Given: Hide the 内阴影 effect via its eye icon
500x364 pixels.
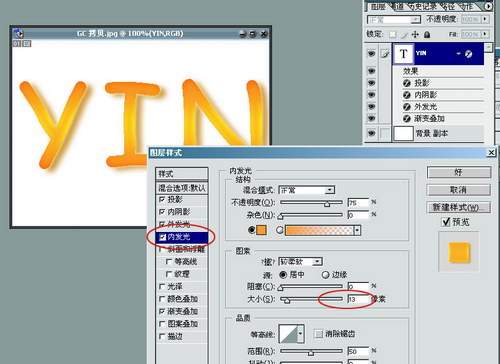Looking at the screenshot, I should point(371,95).
